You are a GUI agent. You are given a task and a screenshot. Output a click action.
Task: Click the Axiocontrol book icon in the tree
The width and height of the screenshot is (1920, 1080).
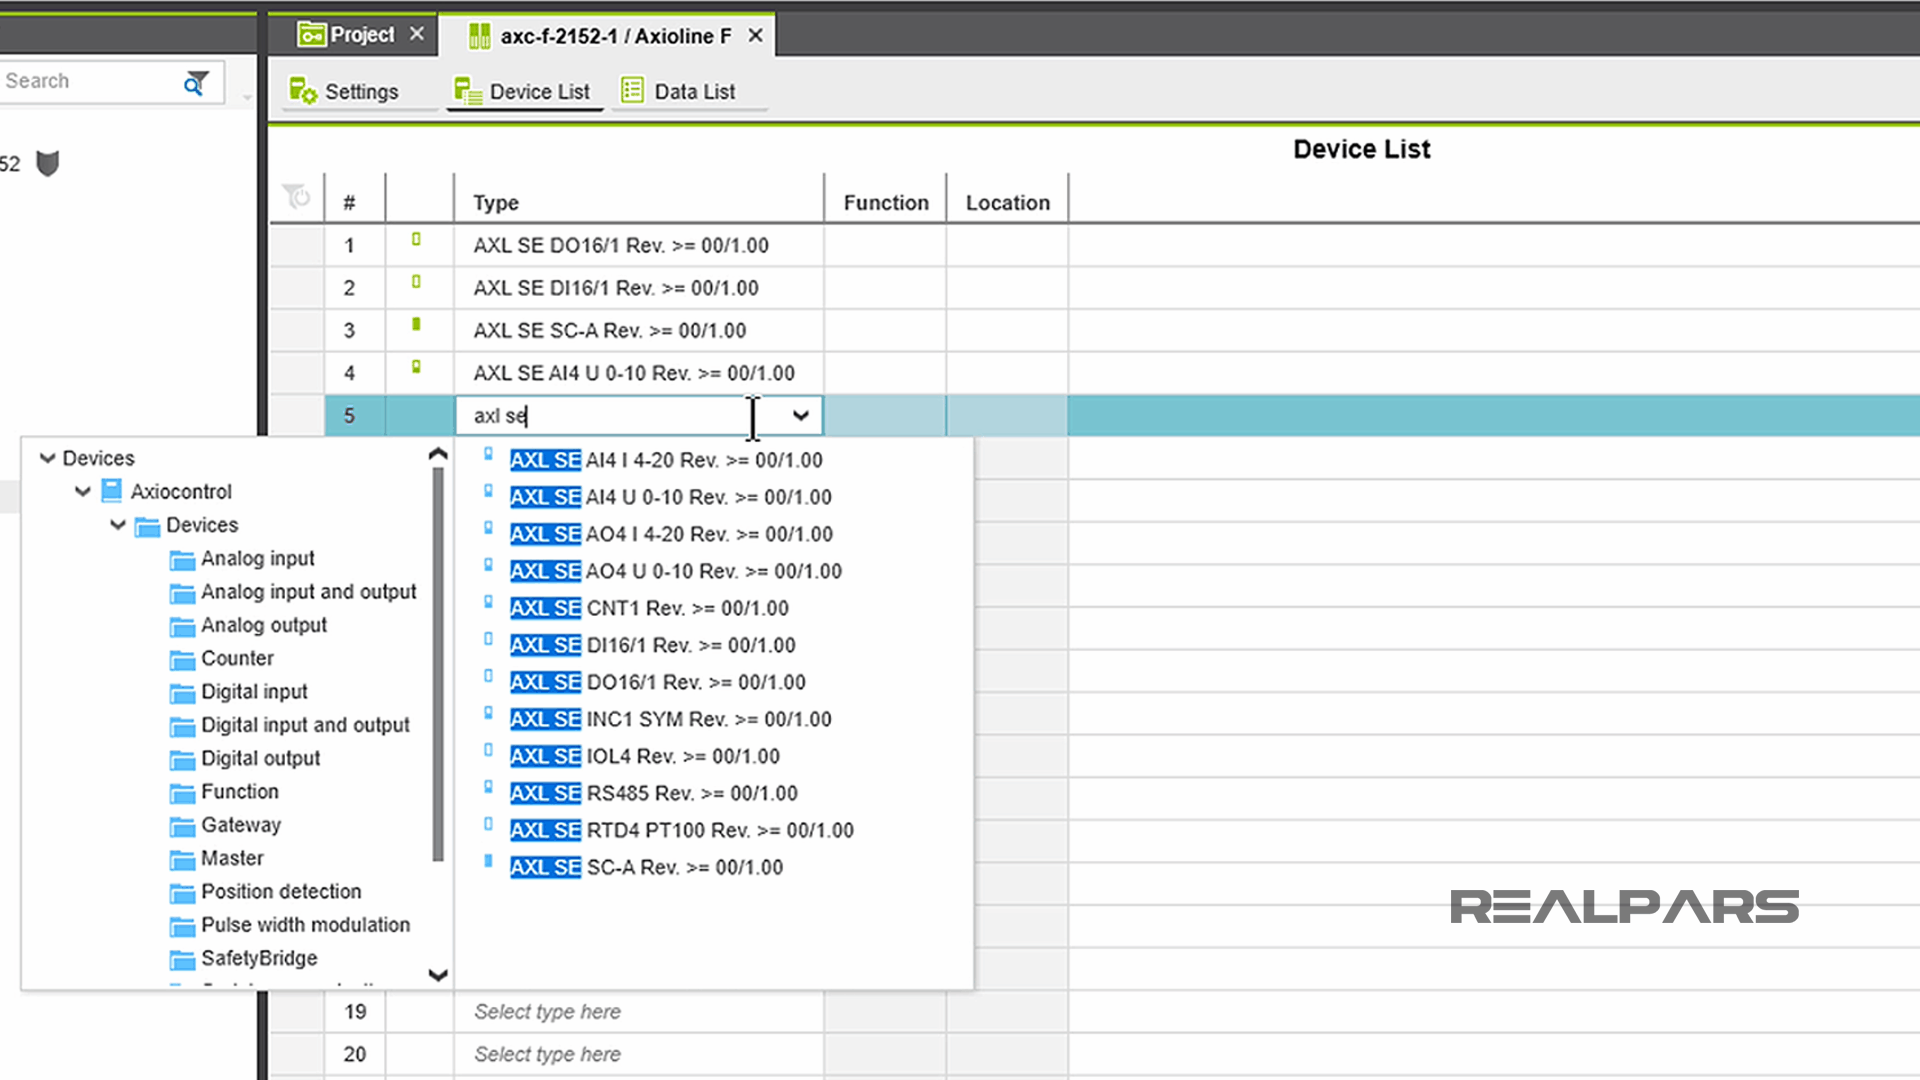pyautogui.click(x=111, y=491)
